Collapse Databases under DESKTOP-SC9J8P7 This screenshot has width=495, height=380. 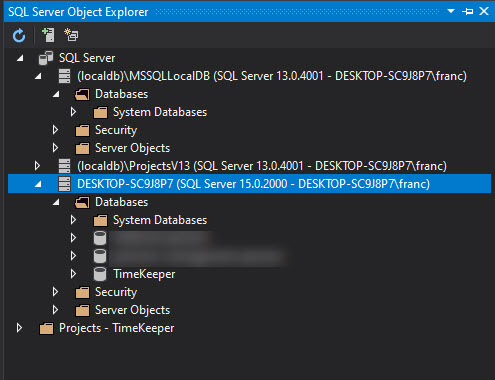point(56,202)
